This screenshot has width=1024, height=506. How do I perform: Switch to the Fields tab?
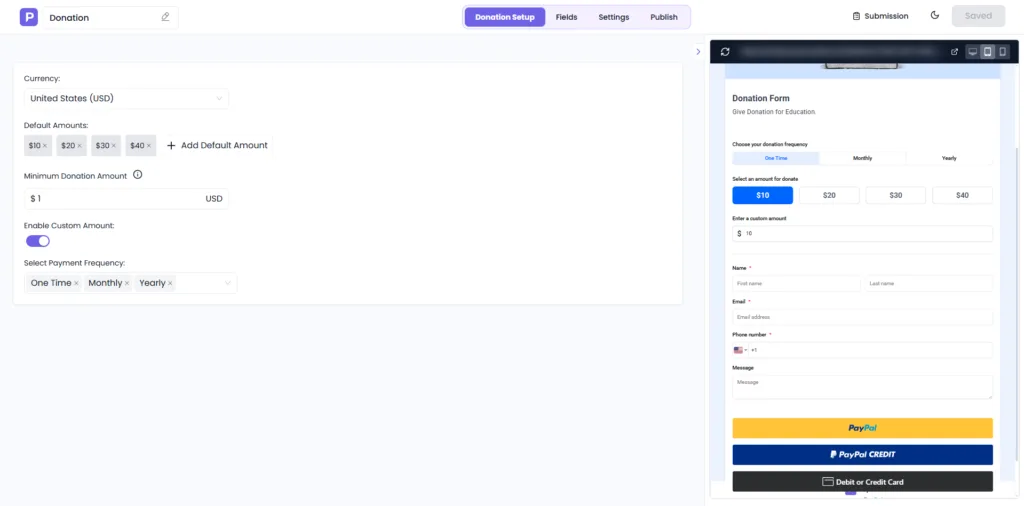566,17
